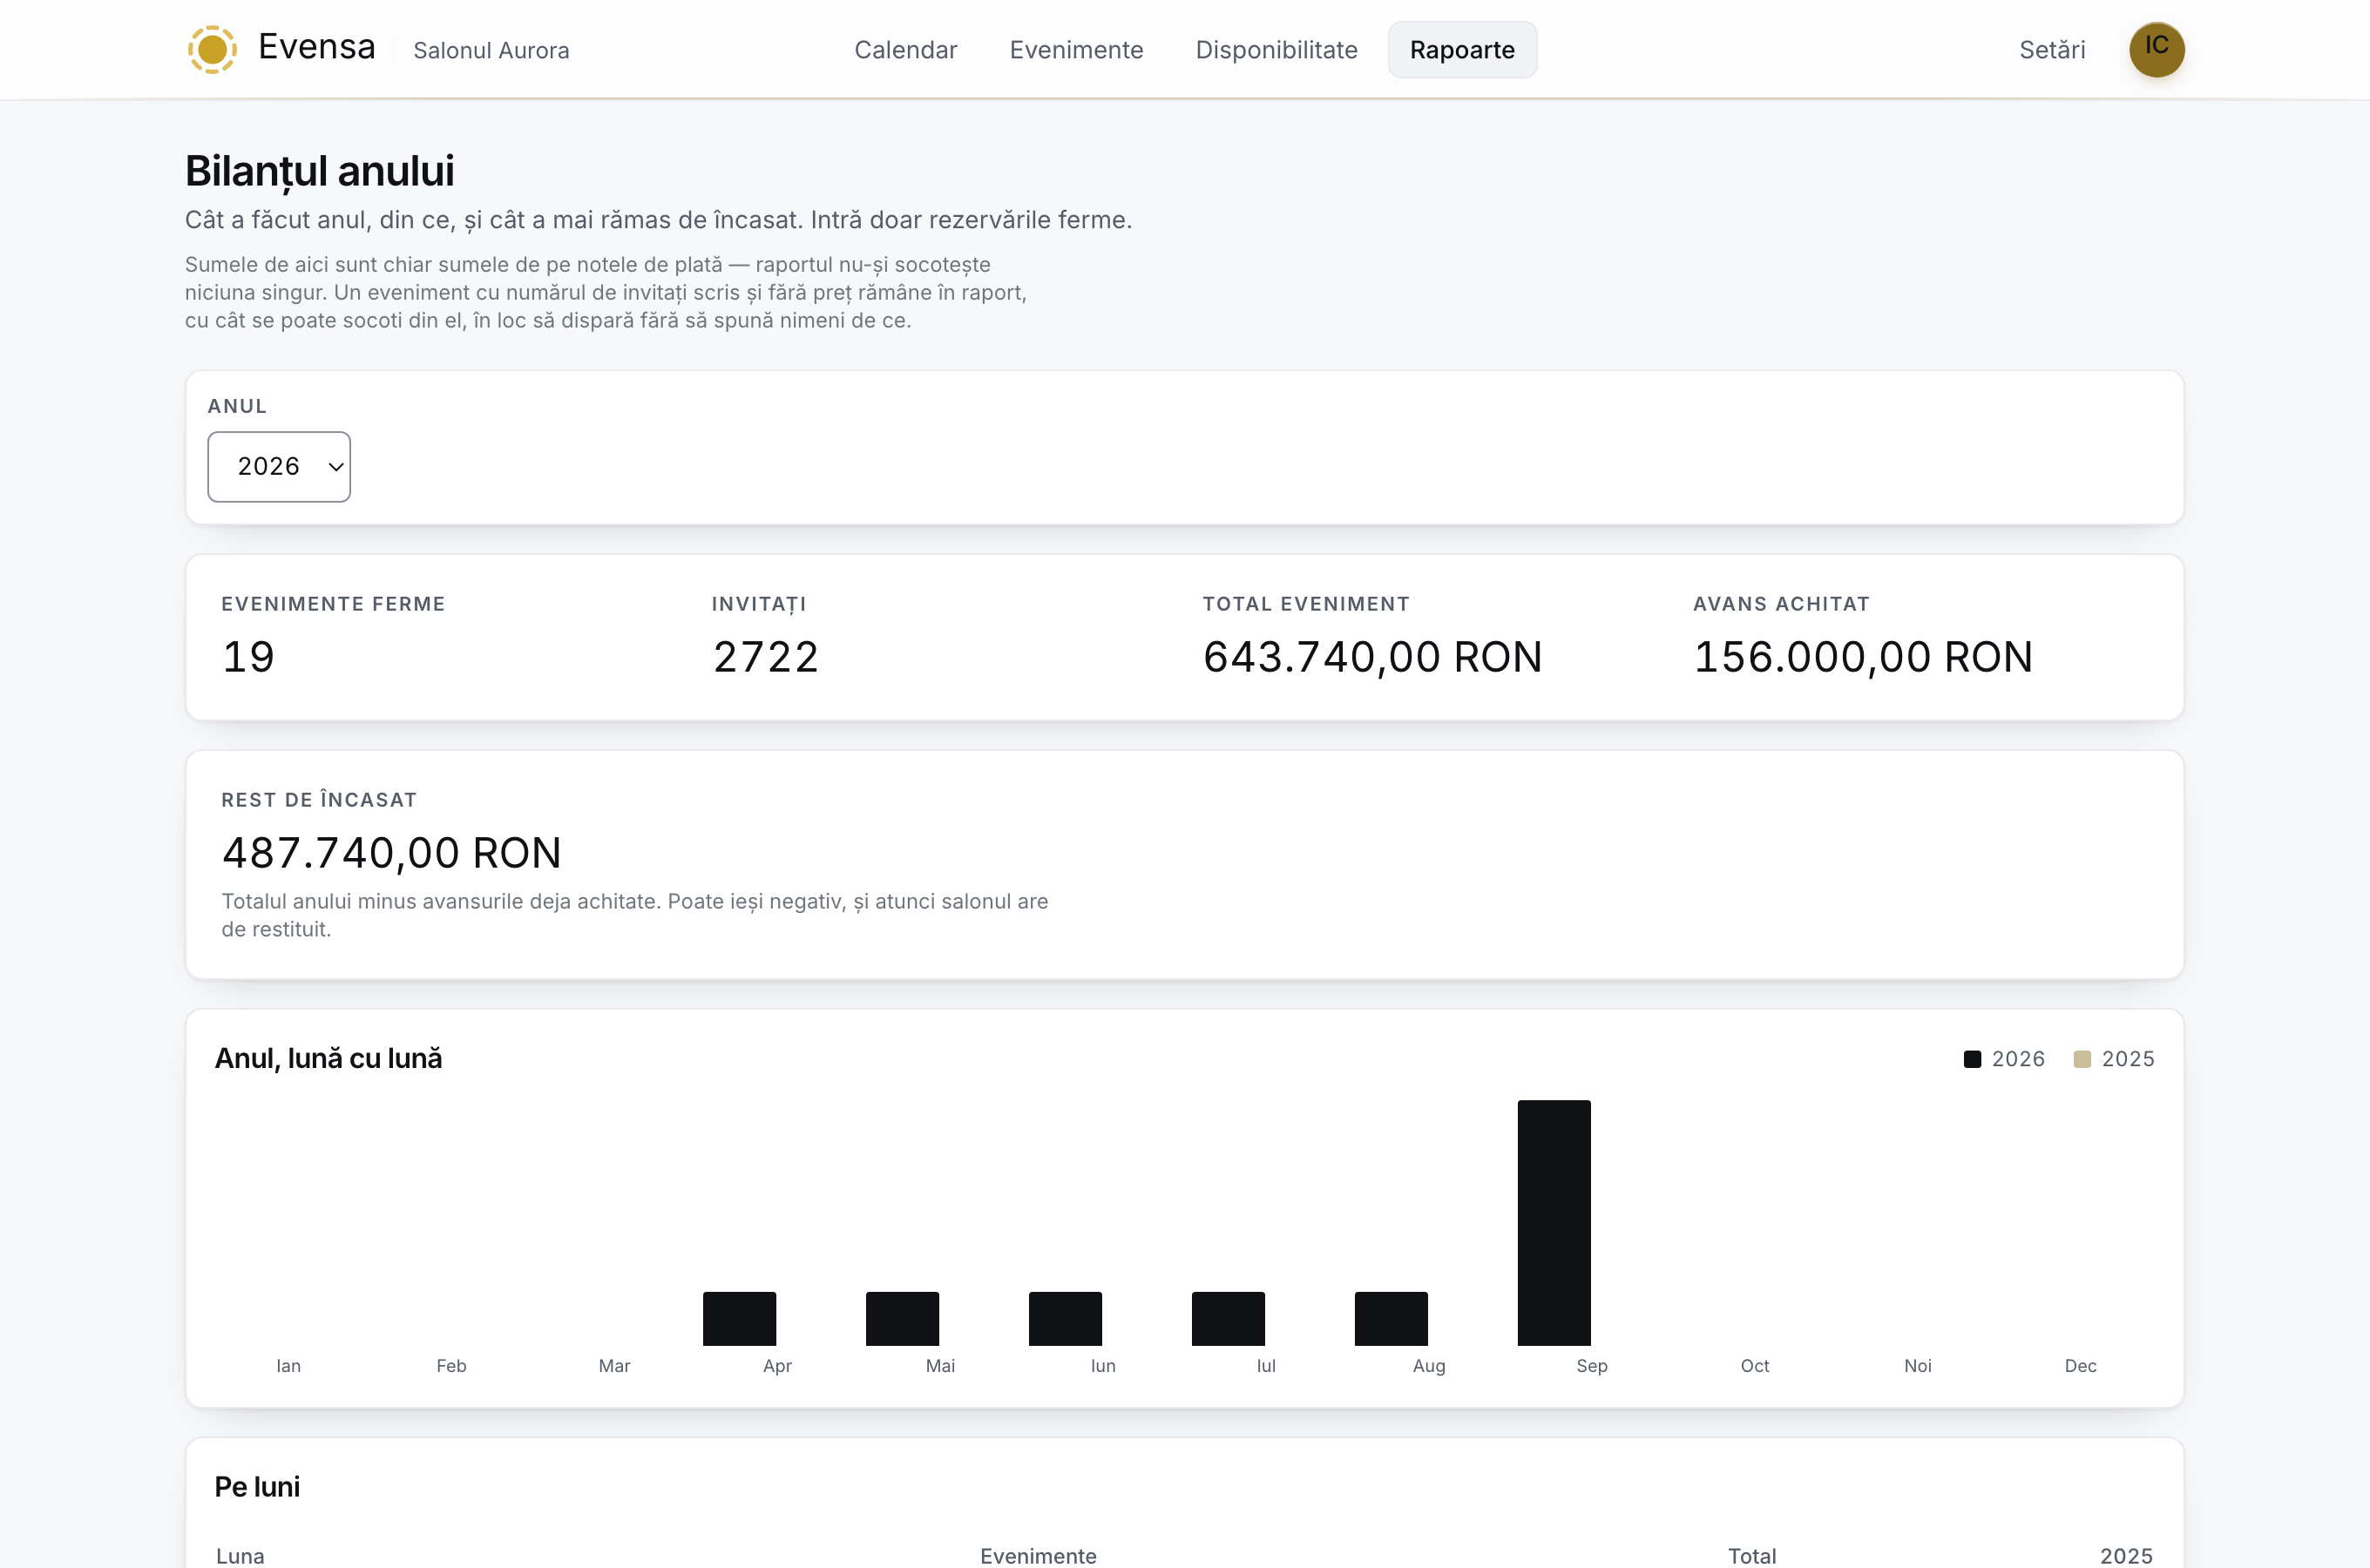2370x1568 pixels.
Task: Open the Calendar tab
Action: point(905,50)
